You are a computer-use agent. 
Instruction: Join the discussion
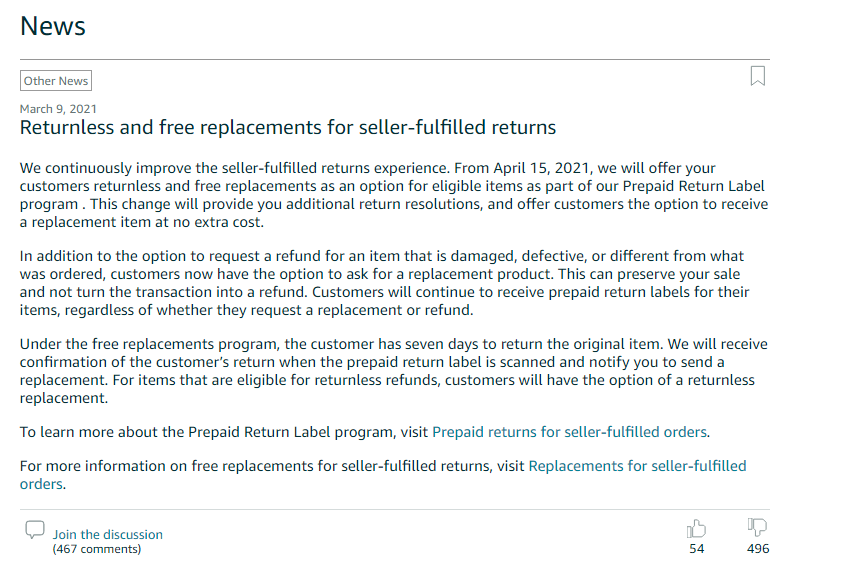tap(107, 534)
